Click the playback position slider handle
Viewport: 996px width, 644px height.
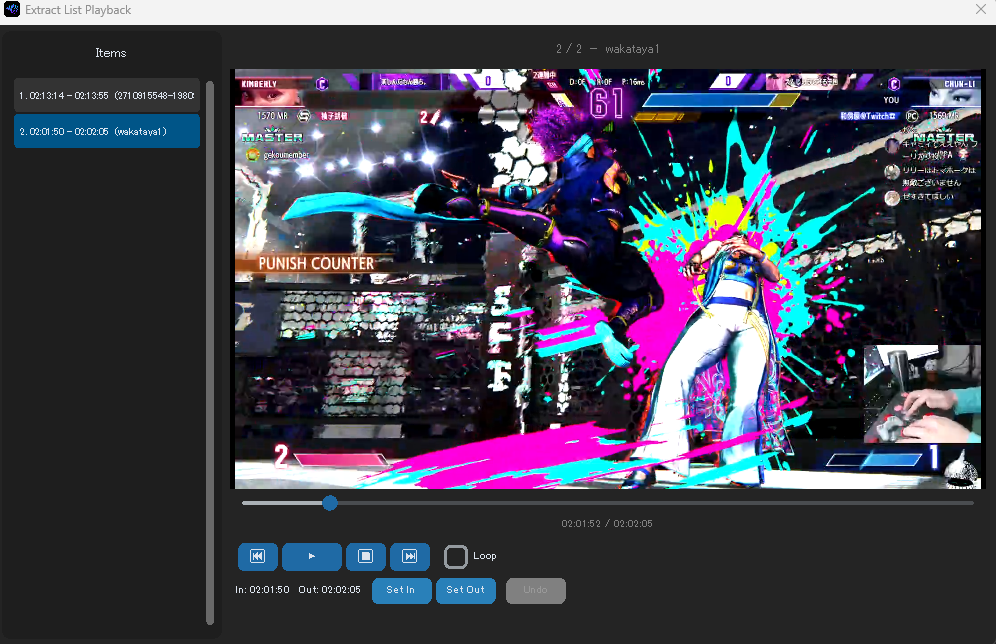pos(330,503)
